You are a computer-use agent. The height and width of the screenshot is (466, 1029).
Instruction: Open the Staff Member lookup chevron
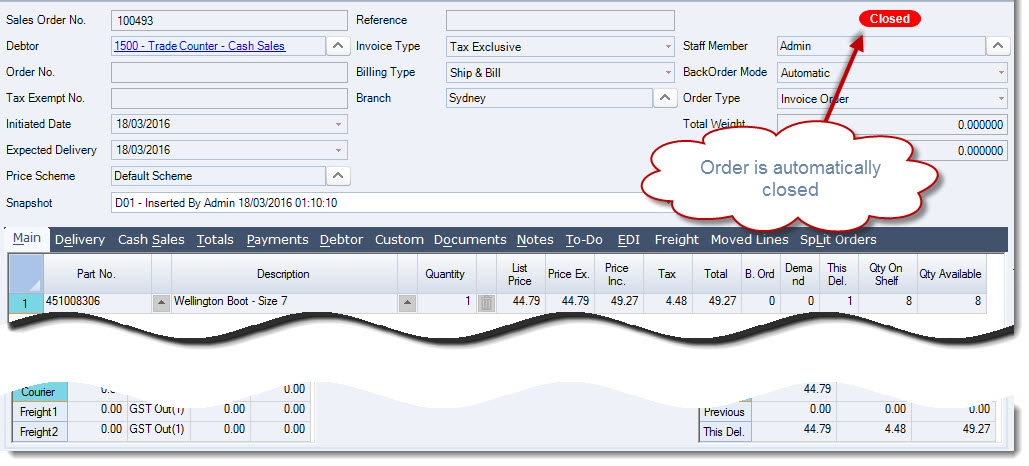998,46
